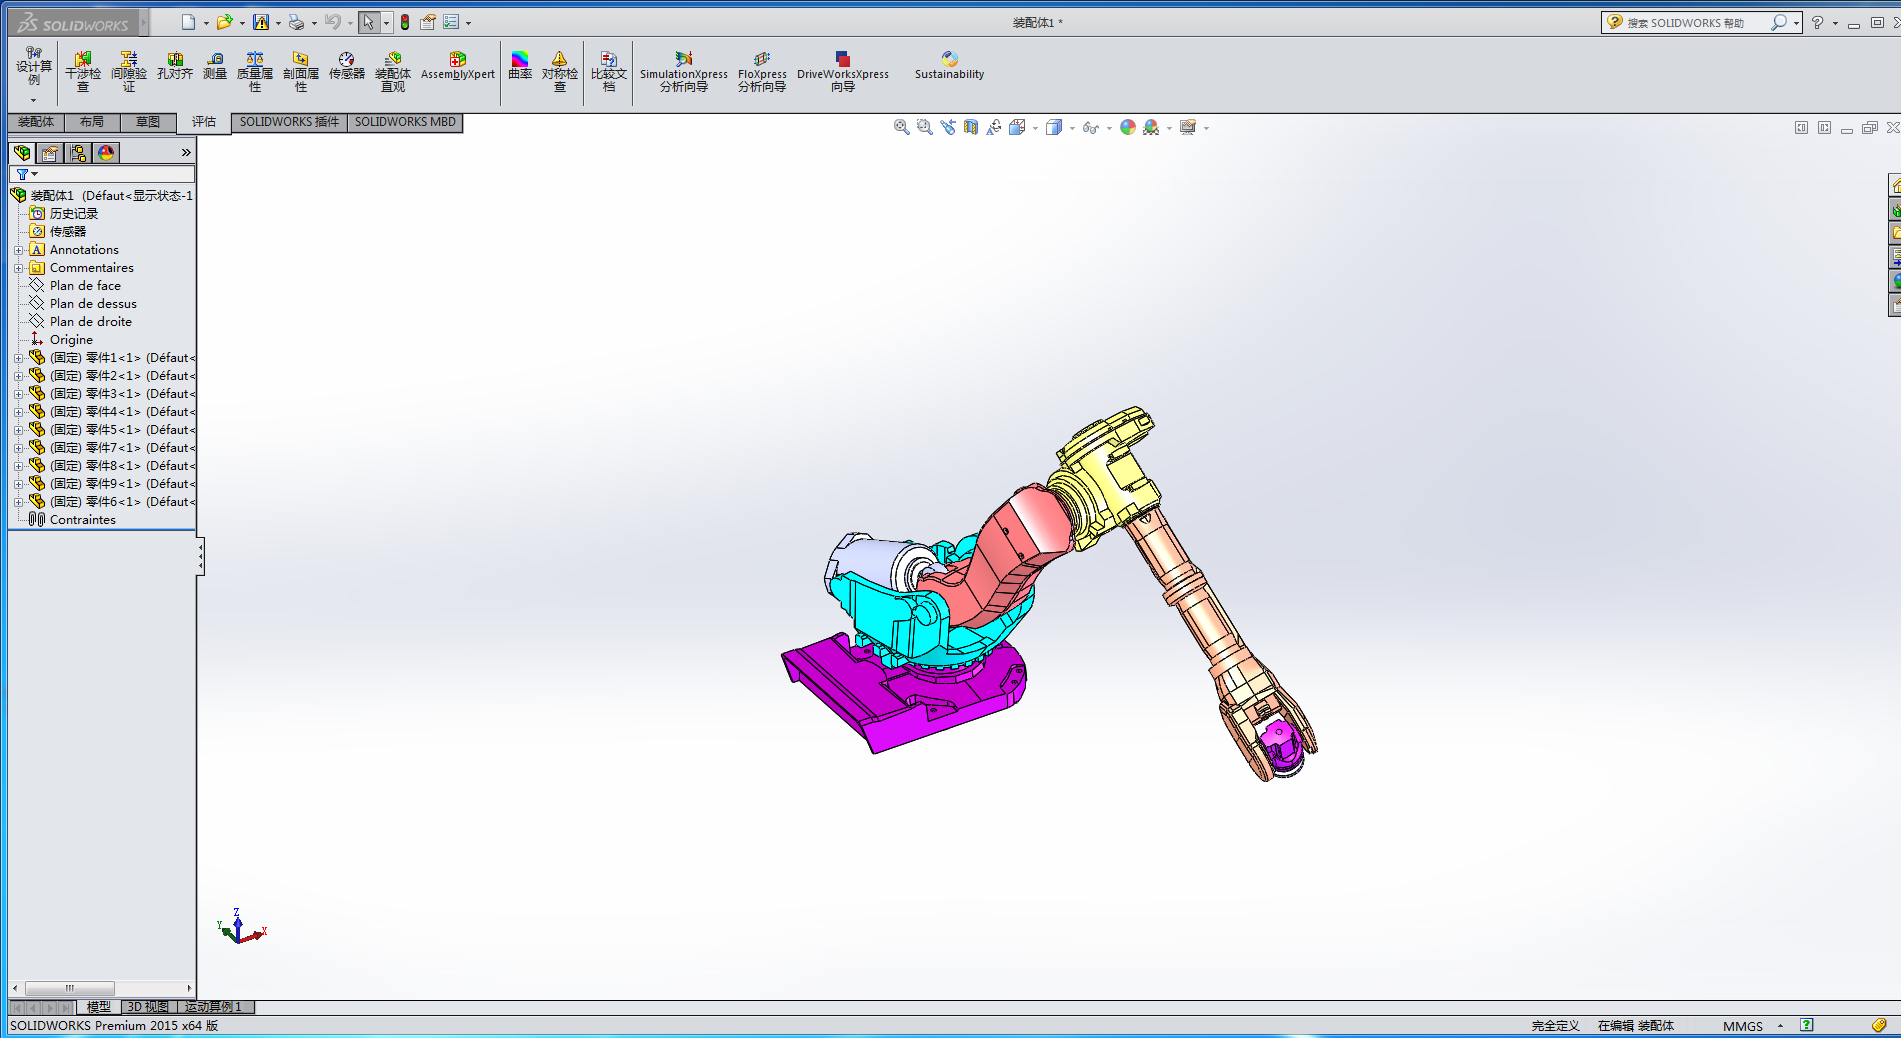The width and height of the screenshot is (1901, 1038).
Task: Switch to ConfigurationManager panel tab
Action: [78, 152]
